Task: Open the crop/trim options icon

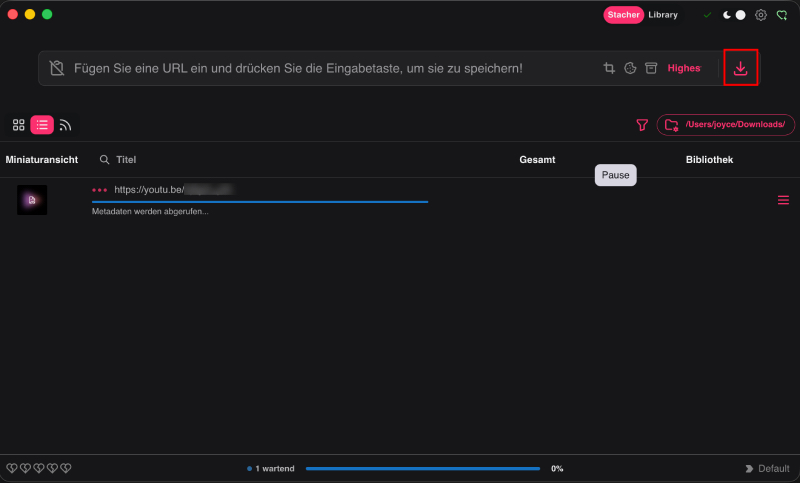Action: 609,68
